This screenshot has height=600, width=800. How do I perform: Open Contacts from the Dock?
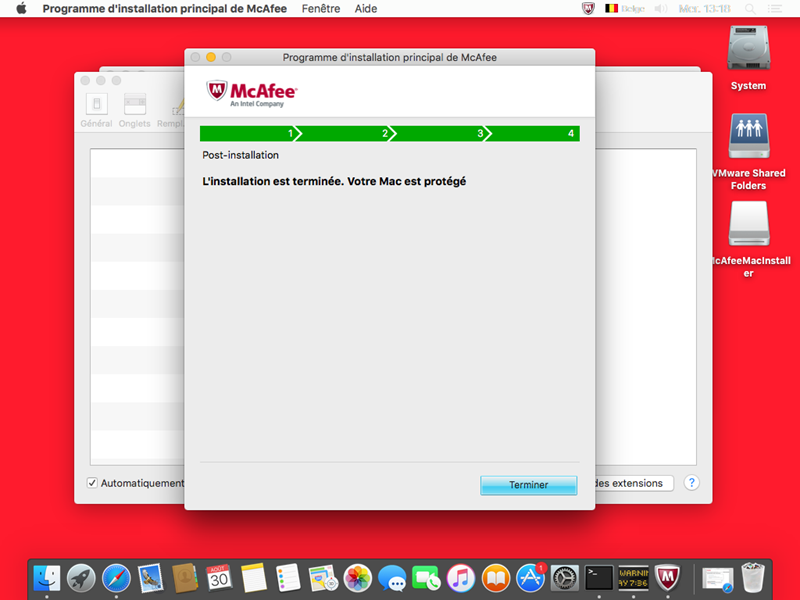click(x=185, y=578)
